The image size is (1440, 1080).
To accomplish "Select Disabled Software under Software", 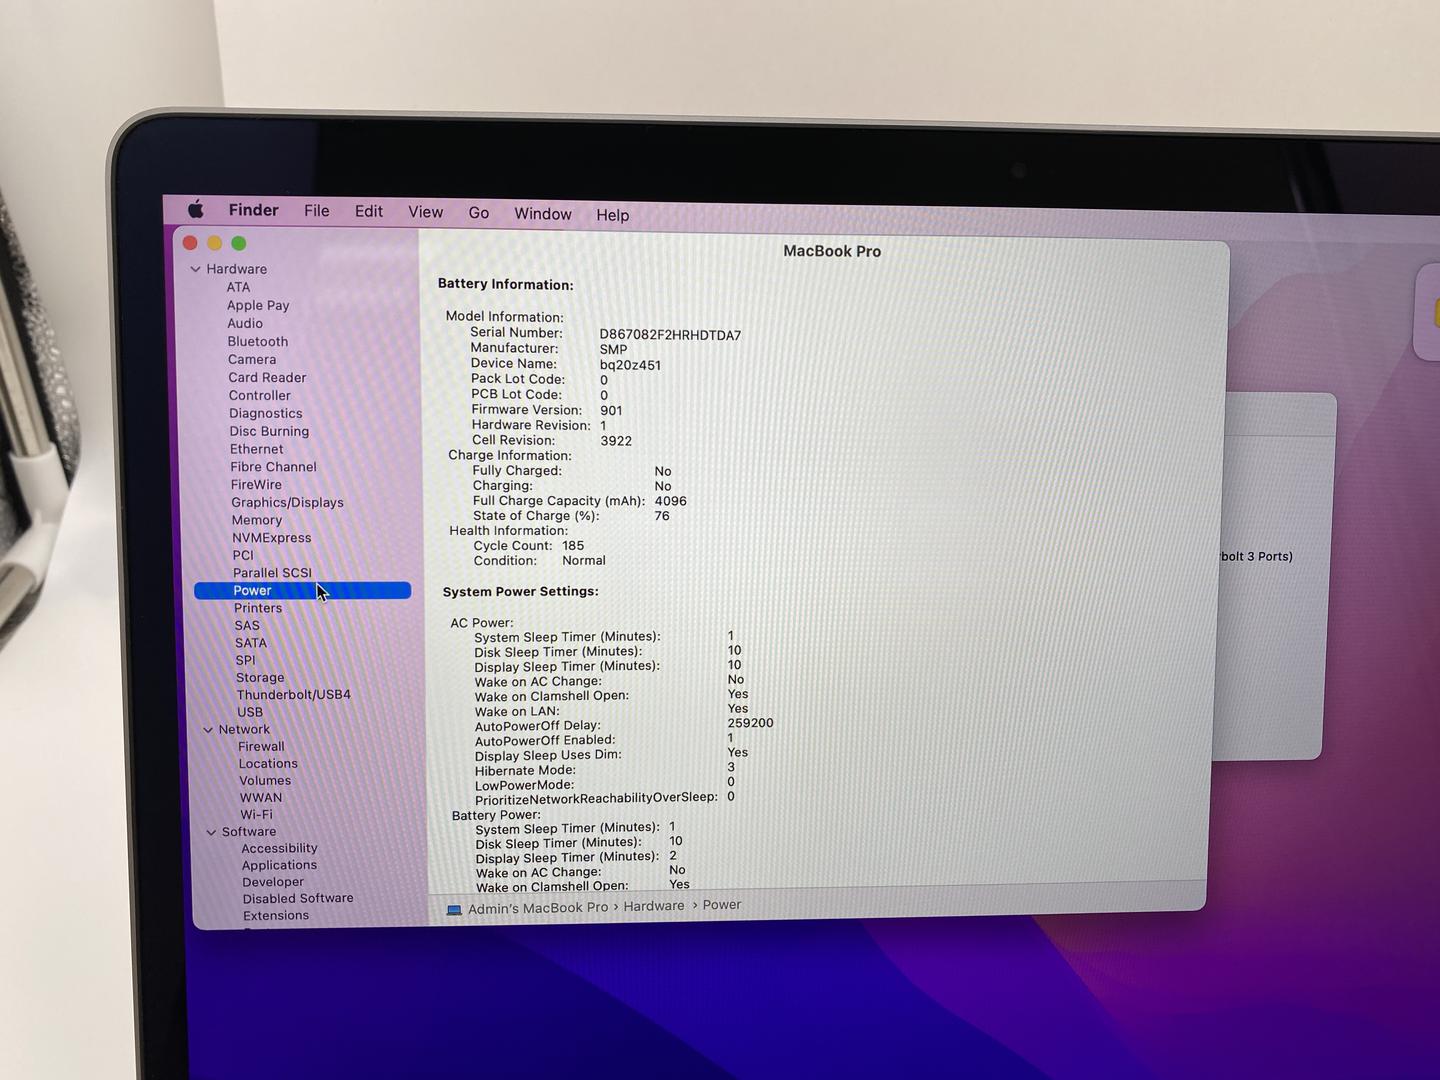I will (x=298, y=898).
